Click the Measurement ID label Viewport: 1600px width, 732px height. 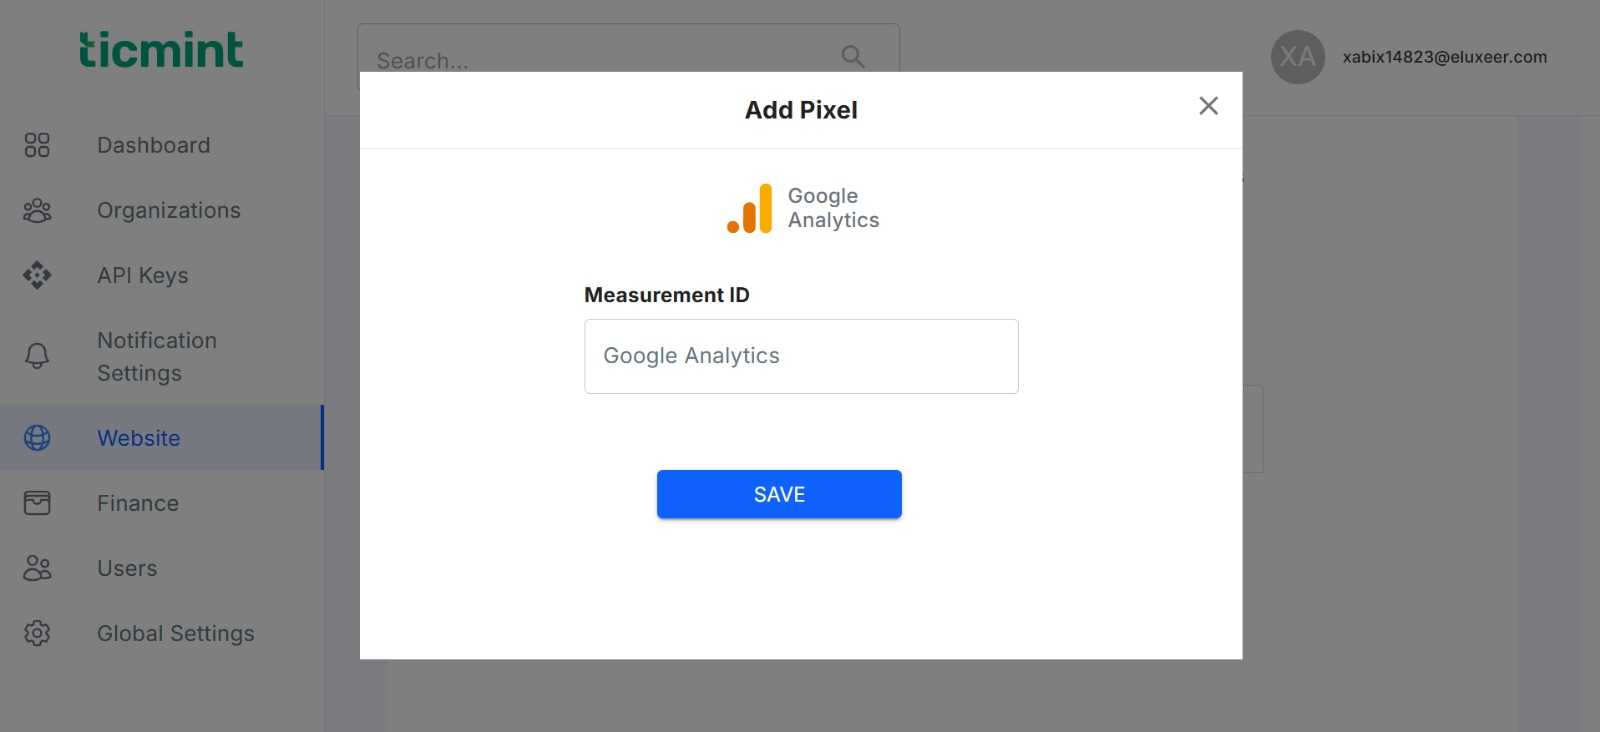tap(667, 295)
